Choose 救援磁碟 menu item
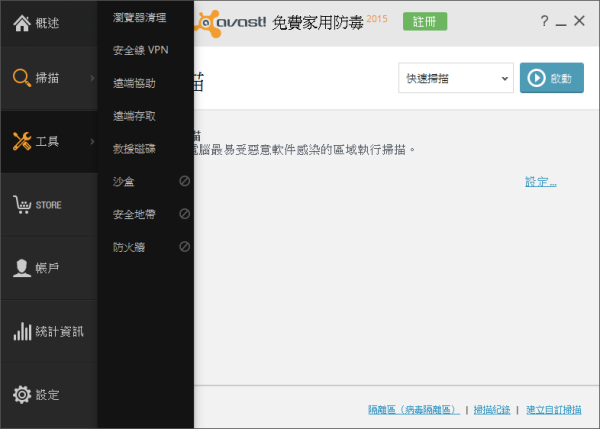This screenshot has width=600, height=429. coord(134,149)
